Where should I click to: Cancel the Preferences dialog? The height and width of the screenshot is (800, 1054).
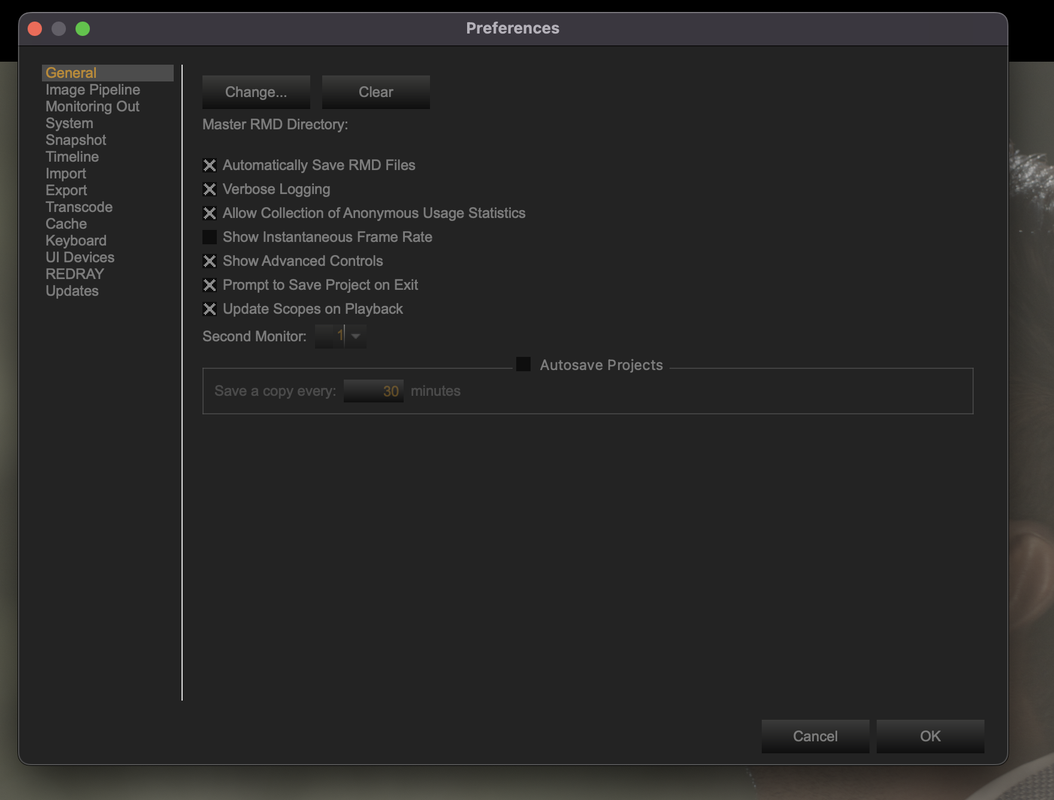pos(815,736)
